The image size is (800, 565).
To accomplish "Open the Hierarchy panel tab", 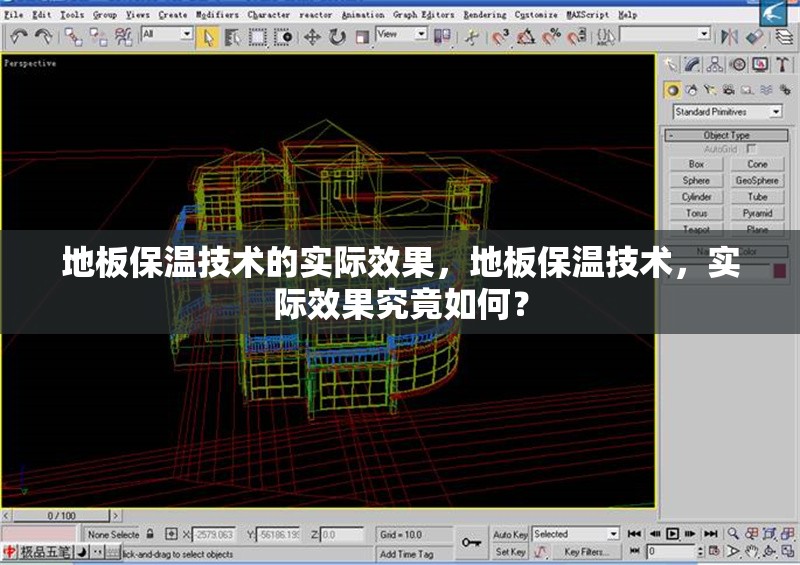I will pos(715,65).
